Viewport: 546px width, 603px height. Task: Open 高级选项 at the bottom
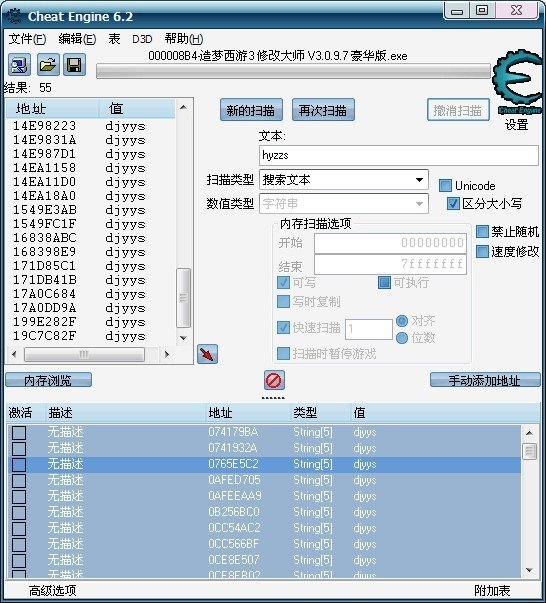pyautogui.click(x=52, y=591)
